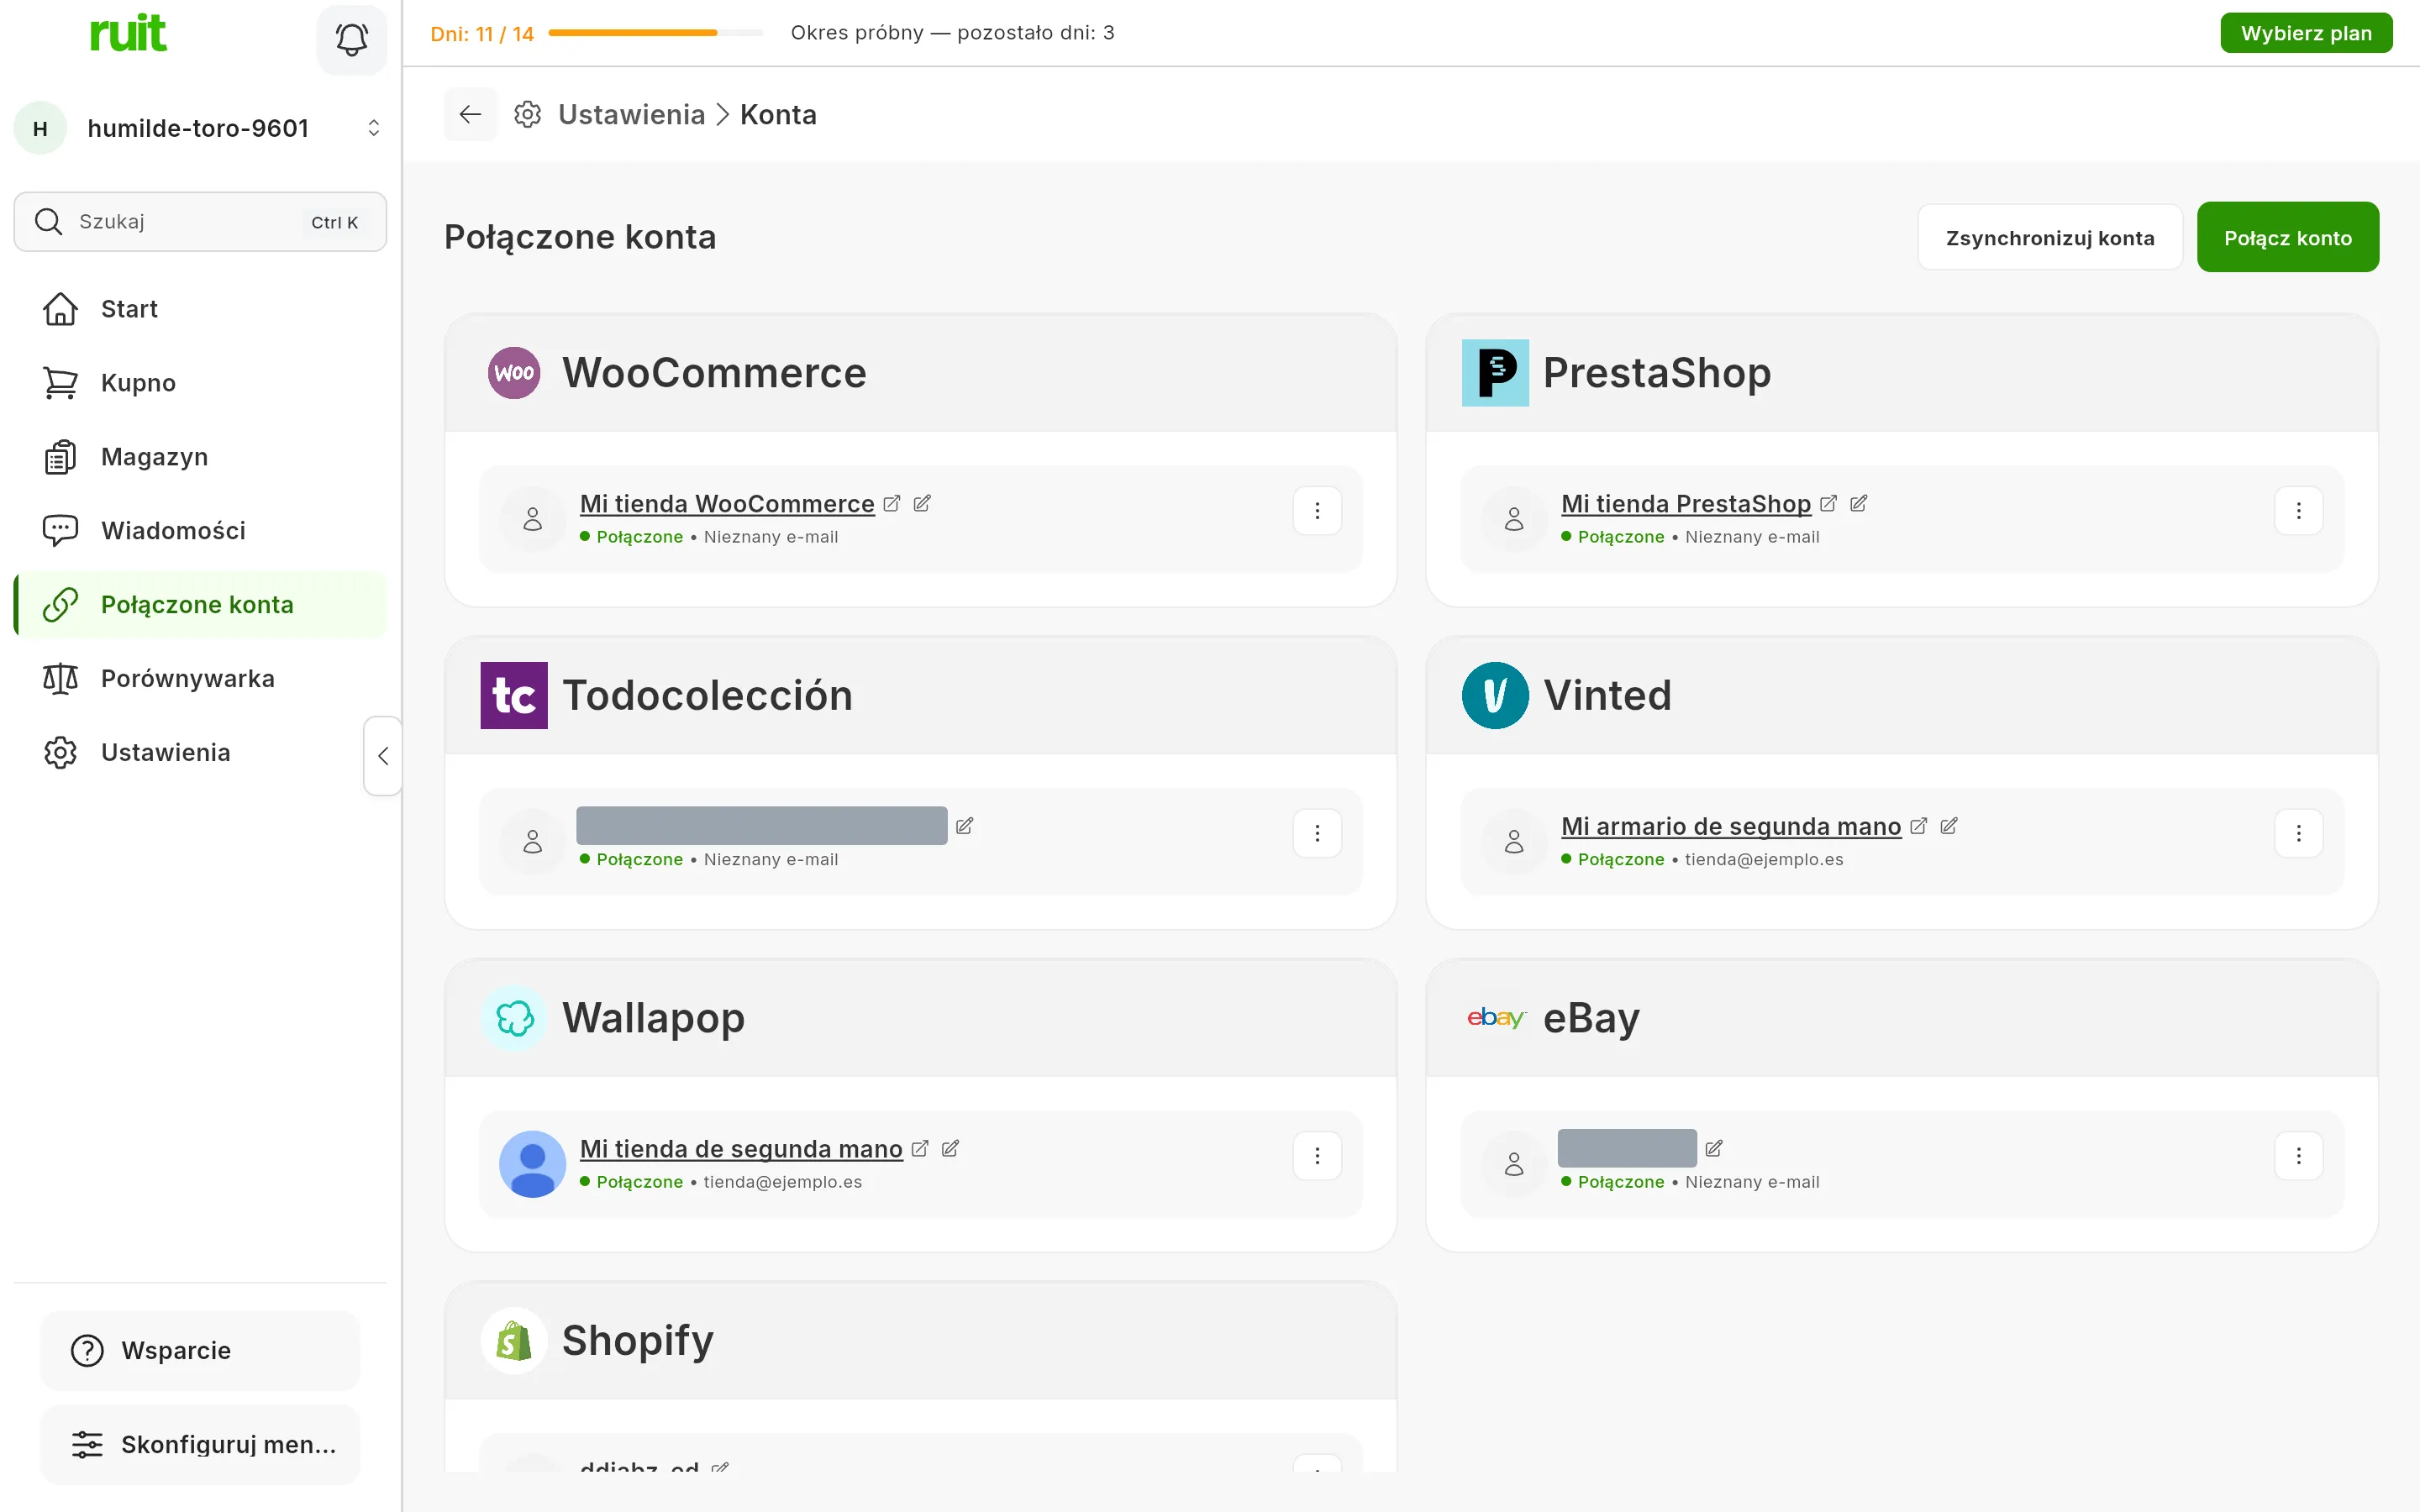Image resolution: width=2420 pixels, height=1512 pixels.
Task: Click the Konta breadcrumb text
Action: point(778,115)
